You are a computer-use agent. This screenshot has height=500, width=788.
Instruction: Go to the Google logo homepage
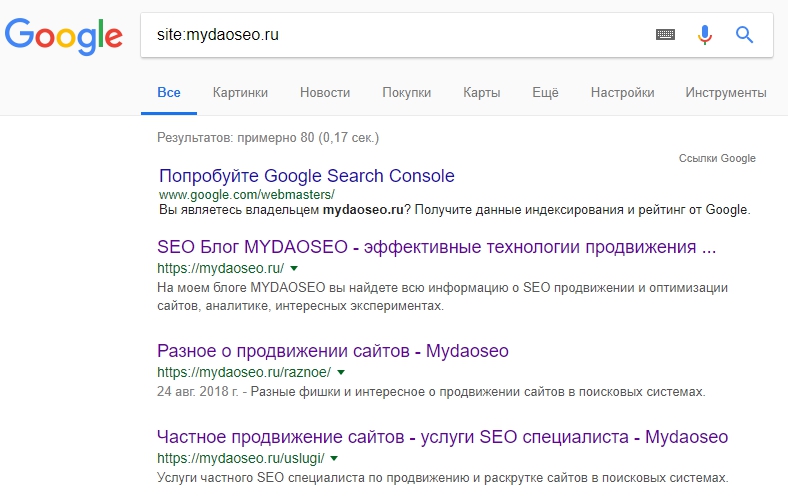pyautogui.click(x=63, y=36)
